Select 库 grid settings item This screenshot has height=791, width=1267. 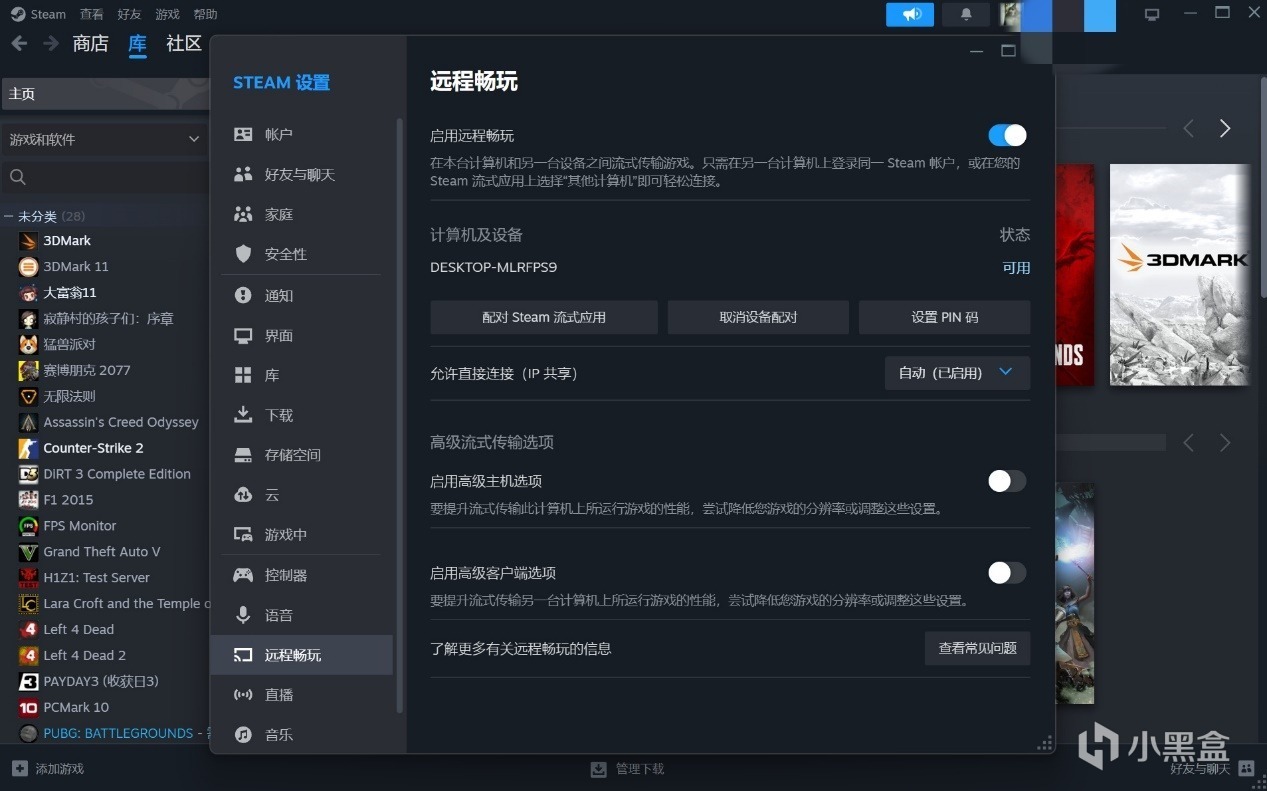(301, 375)
